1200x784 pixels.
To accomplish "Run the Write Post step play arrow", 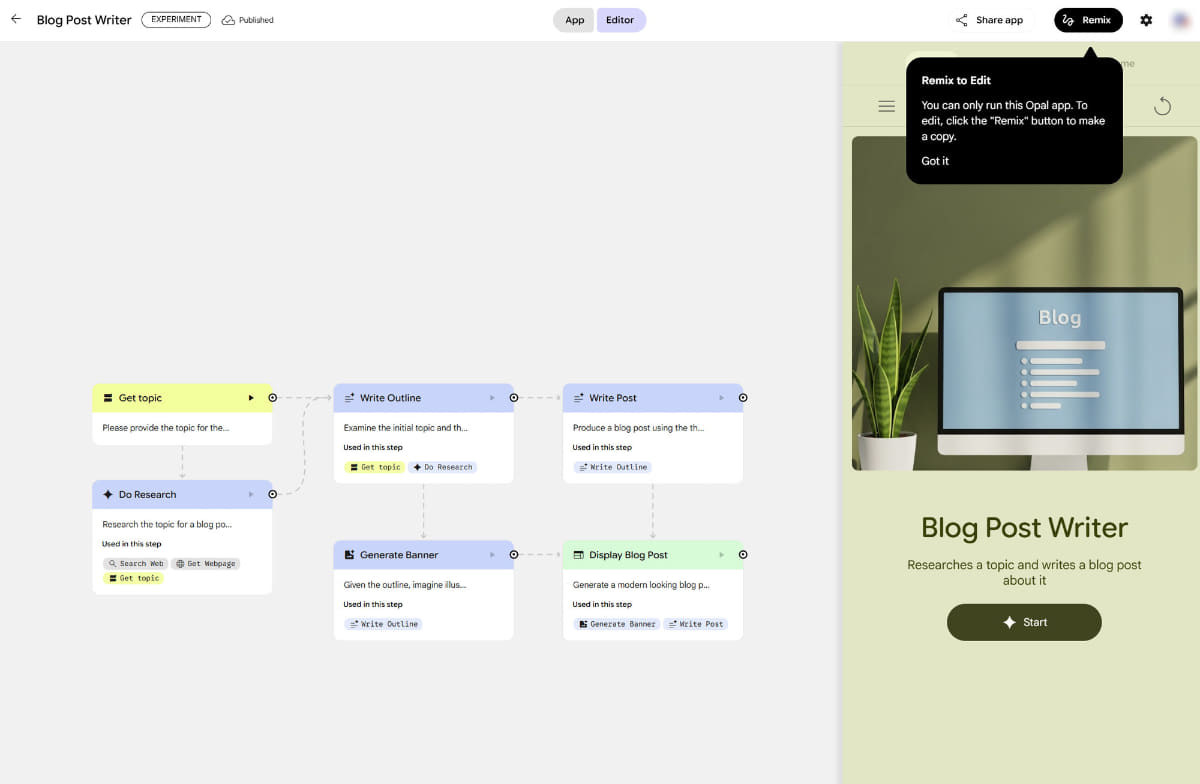I will pos(721,398).
